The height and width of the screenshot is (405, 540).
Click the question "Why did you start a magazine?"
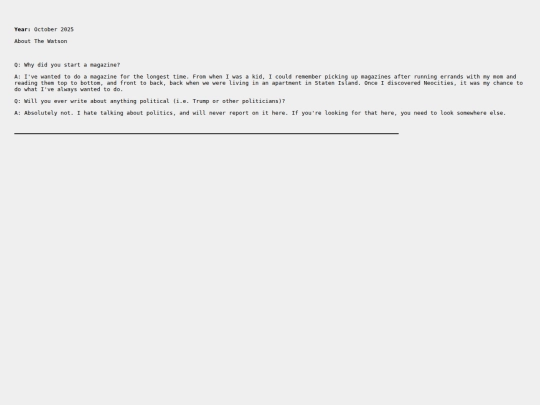[x=67, y=65]
